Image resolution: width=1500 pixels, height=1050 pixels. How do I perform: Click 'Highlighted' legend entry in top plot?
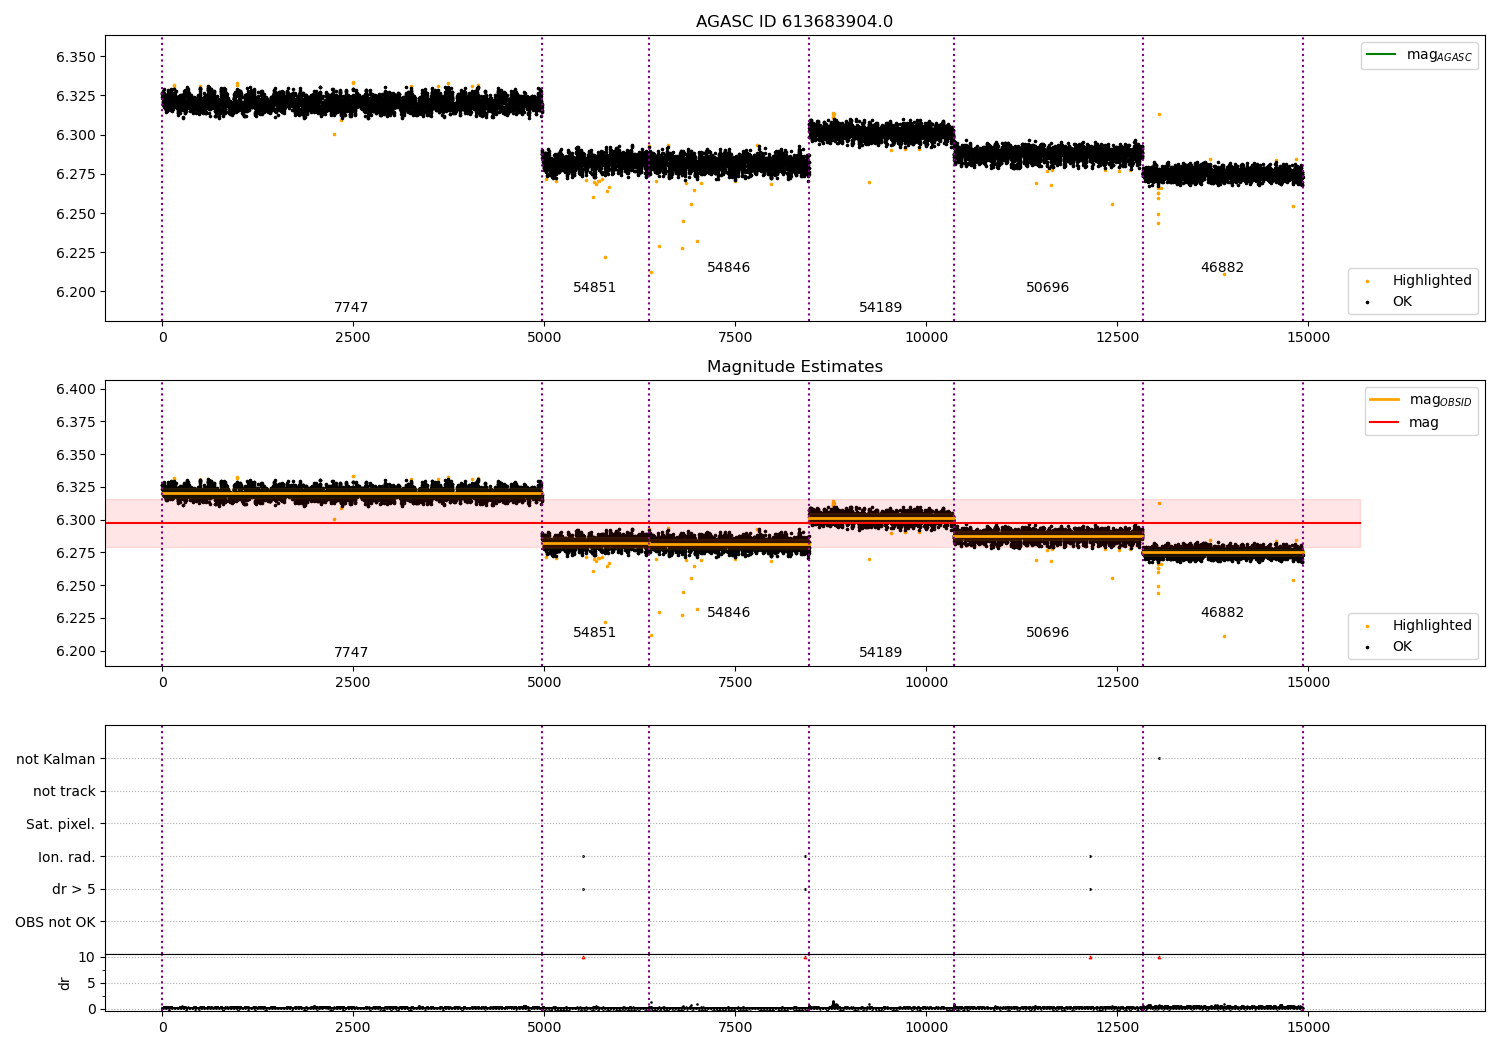point(1420,281)
